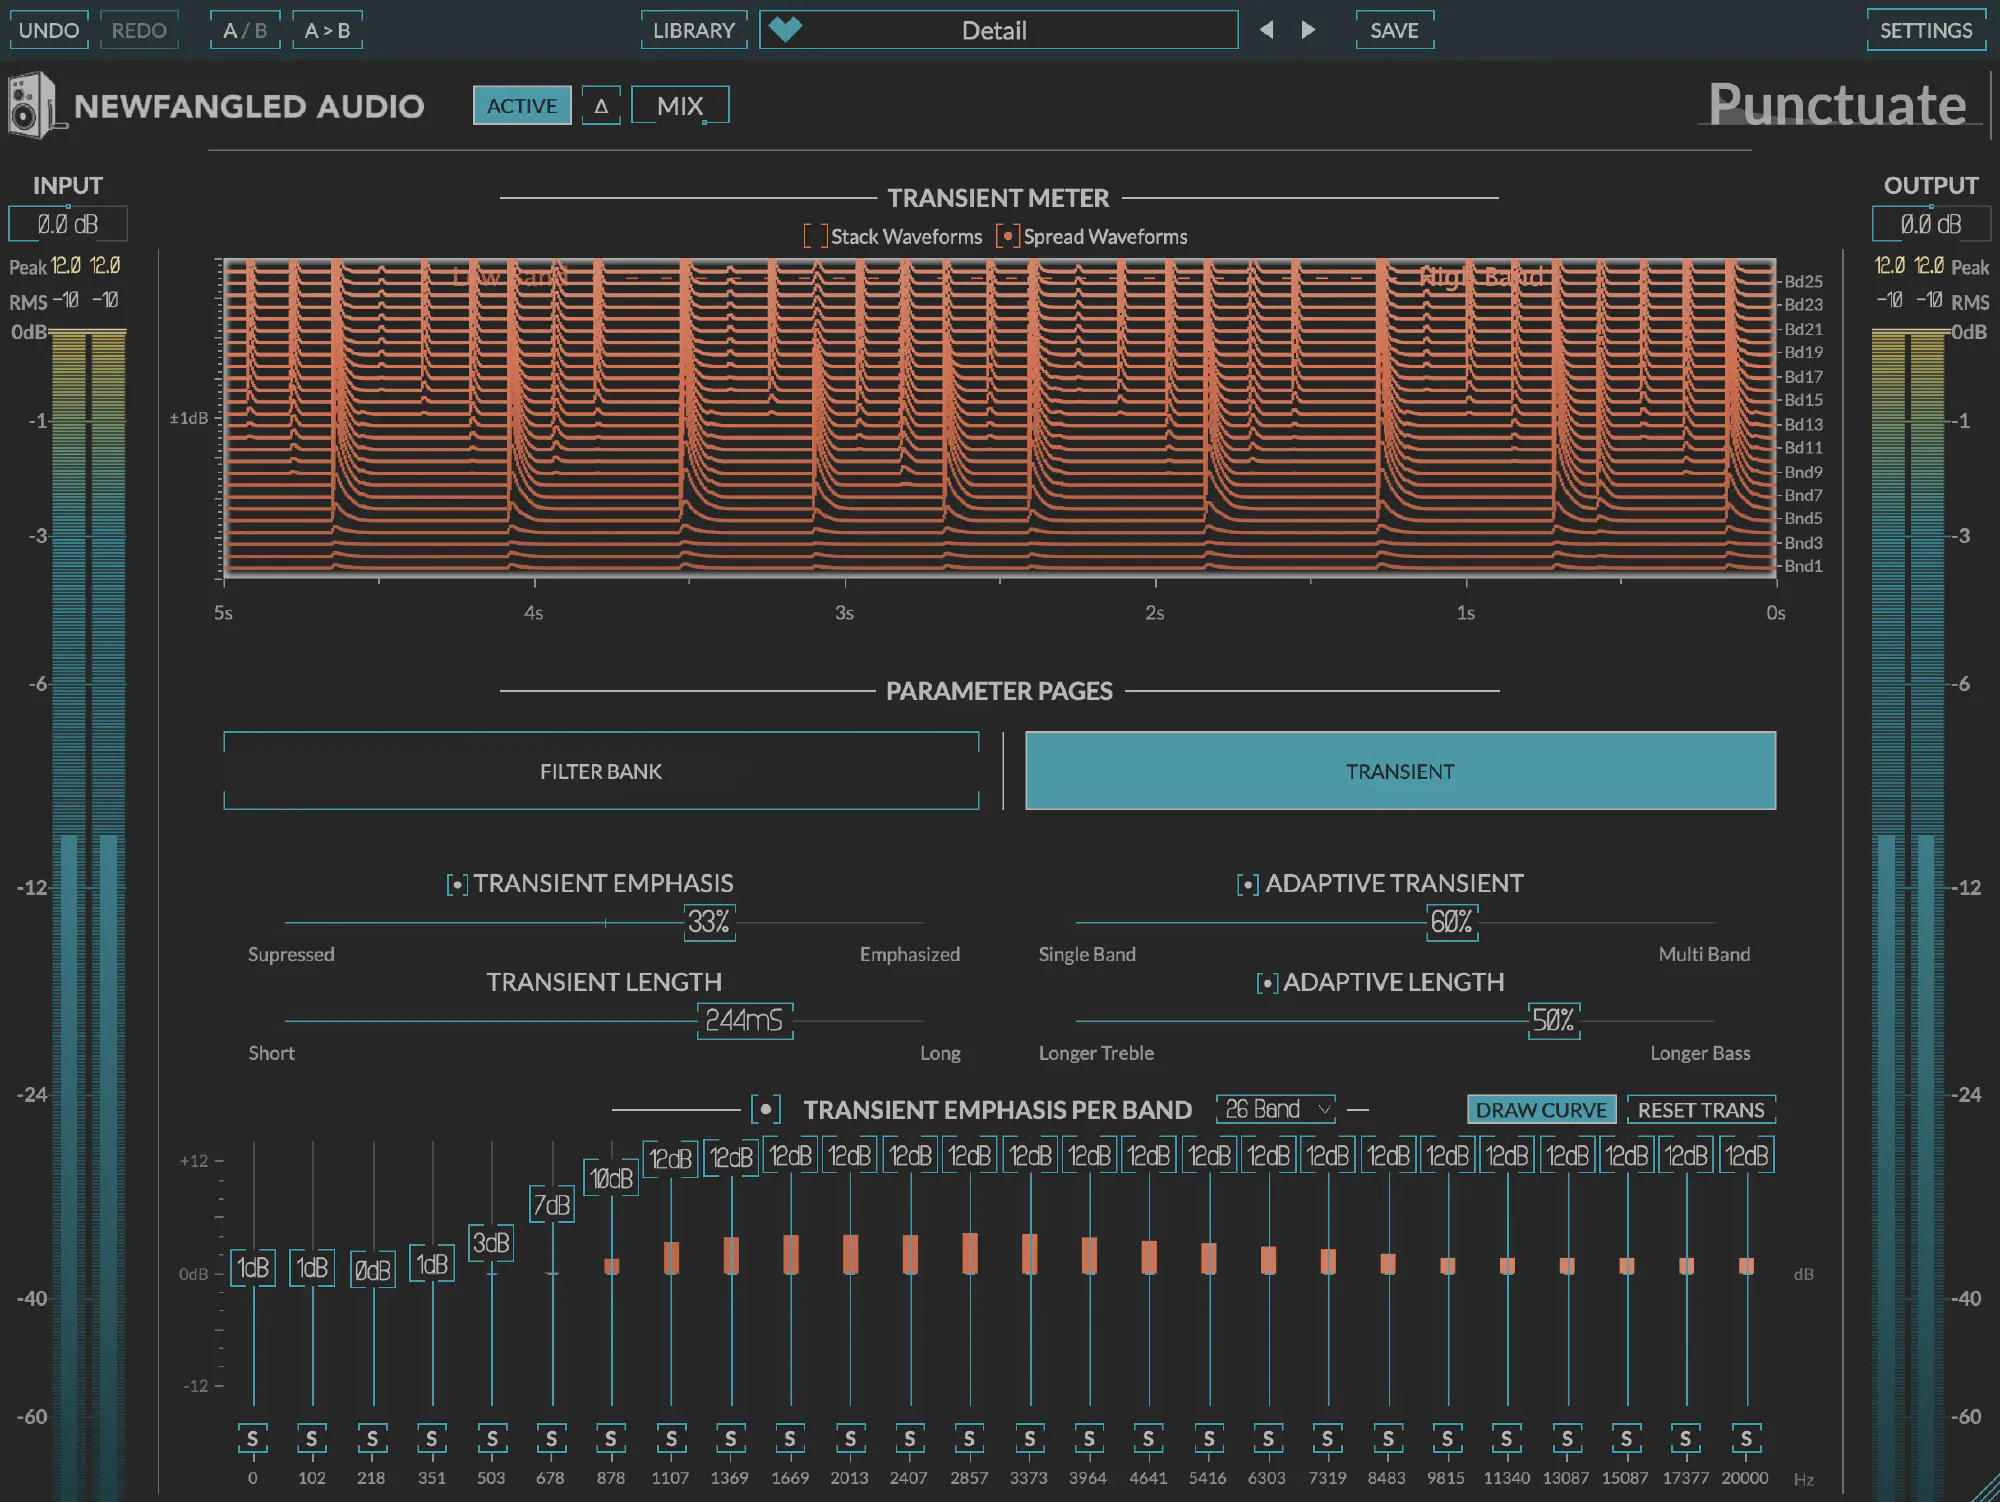Viewport: 2000px width, 1502px height.
Task: Click the Newfangled Audio speaker logo
Action: click(32, 106)
